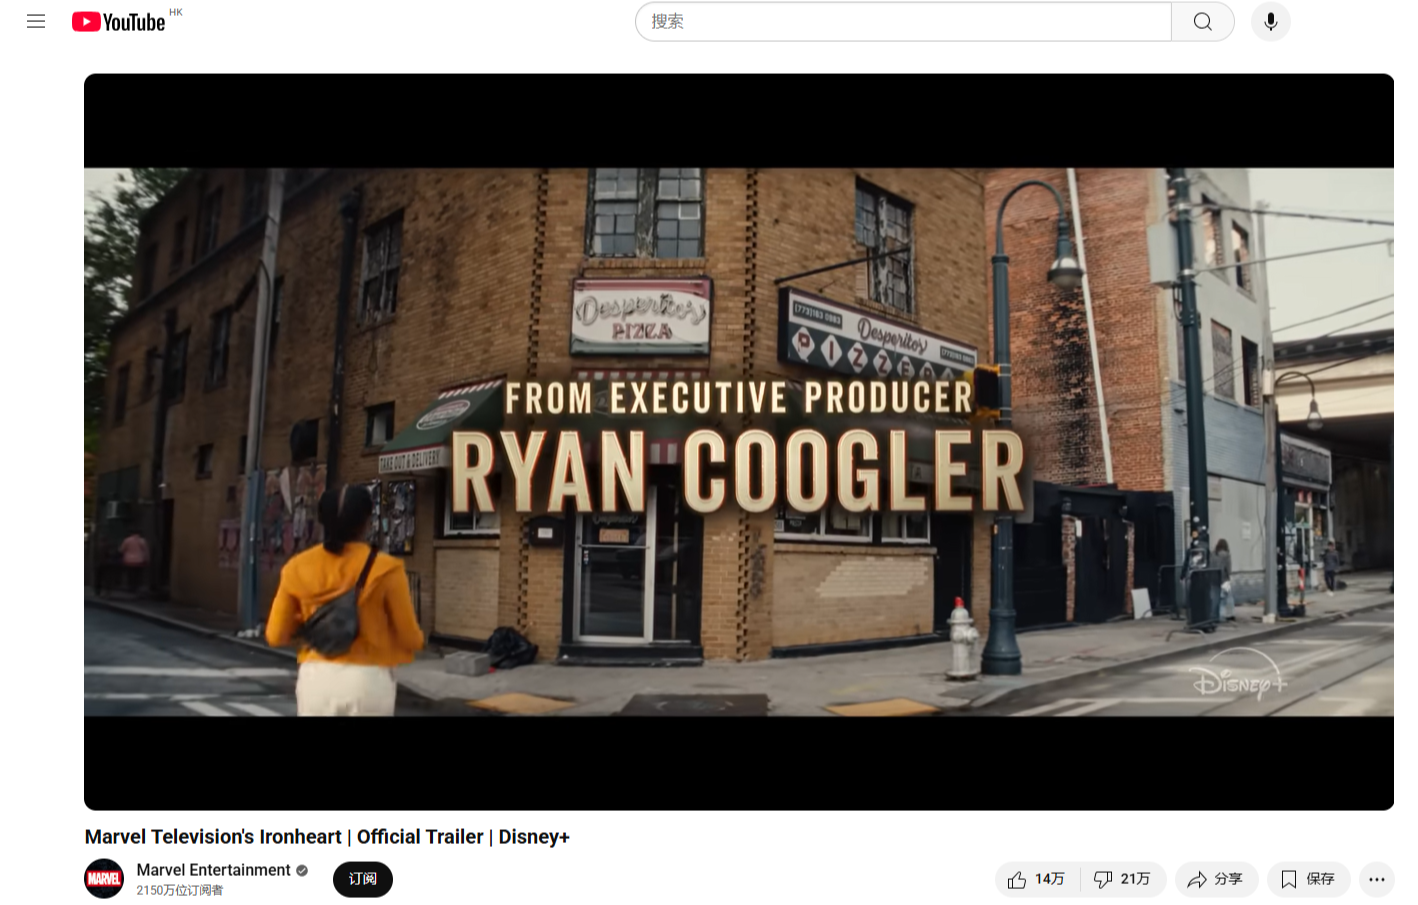Click the 2150万 subscriber count text
This screenshot has width=1418, height=905.
coord(180,890)
